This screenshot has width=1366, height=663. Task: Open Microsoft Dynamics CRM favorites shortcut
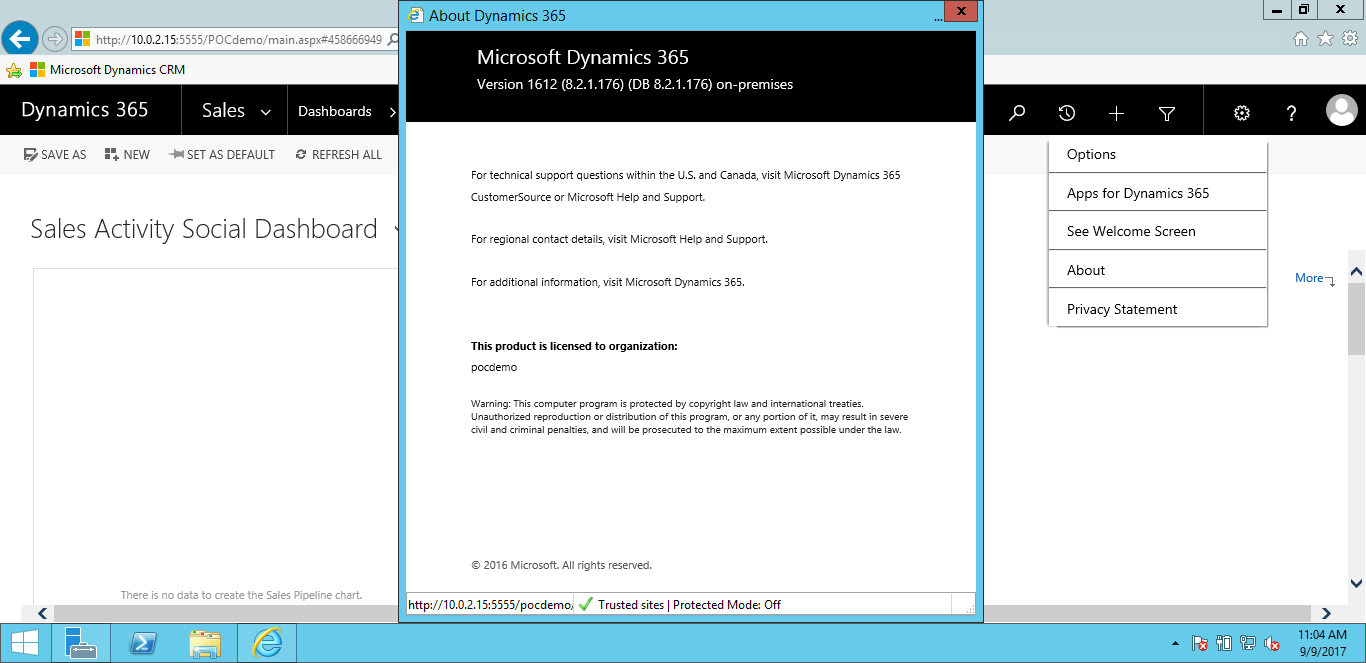110,69
